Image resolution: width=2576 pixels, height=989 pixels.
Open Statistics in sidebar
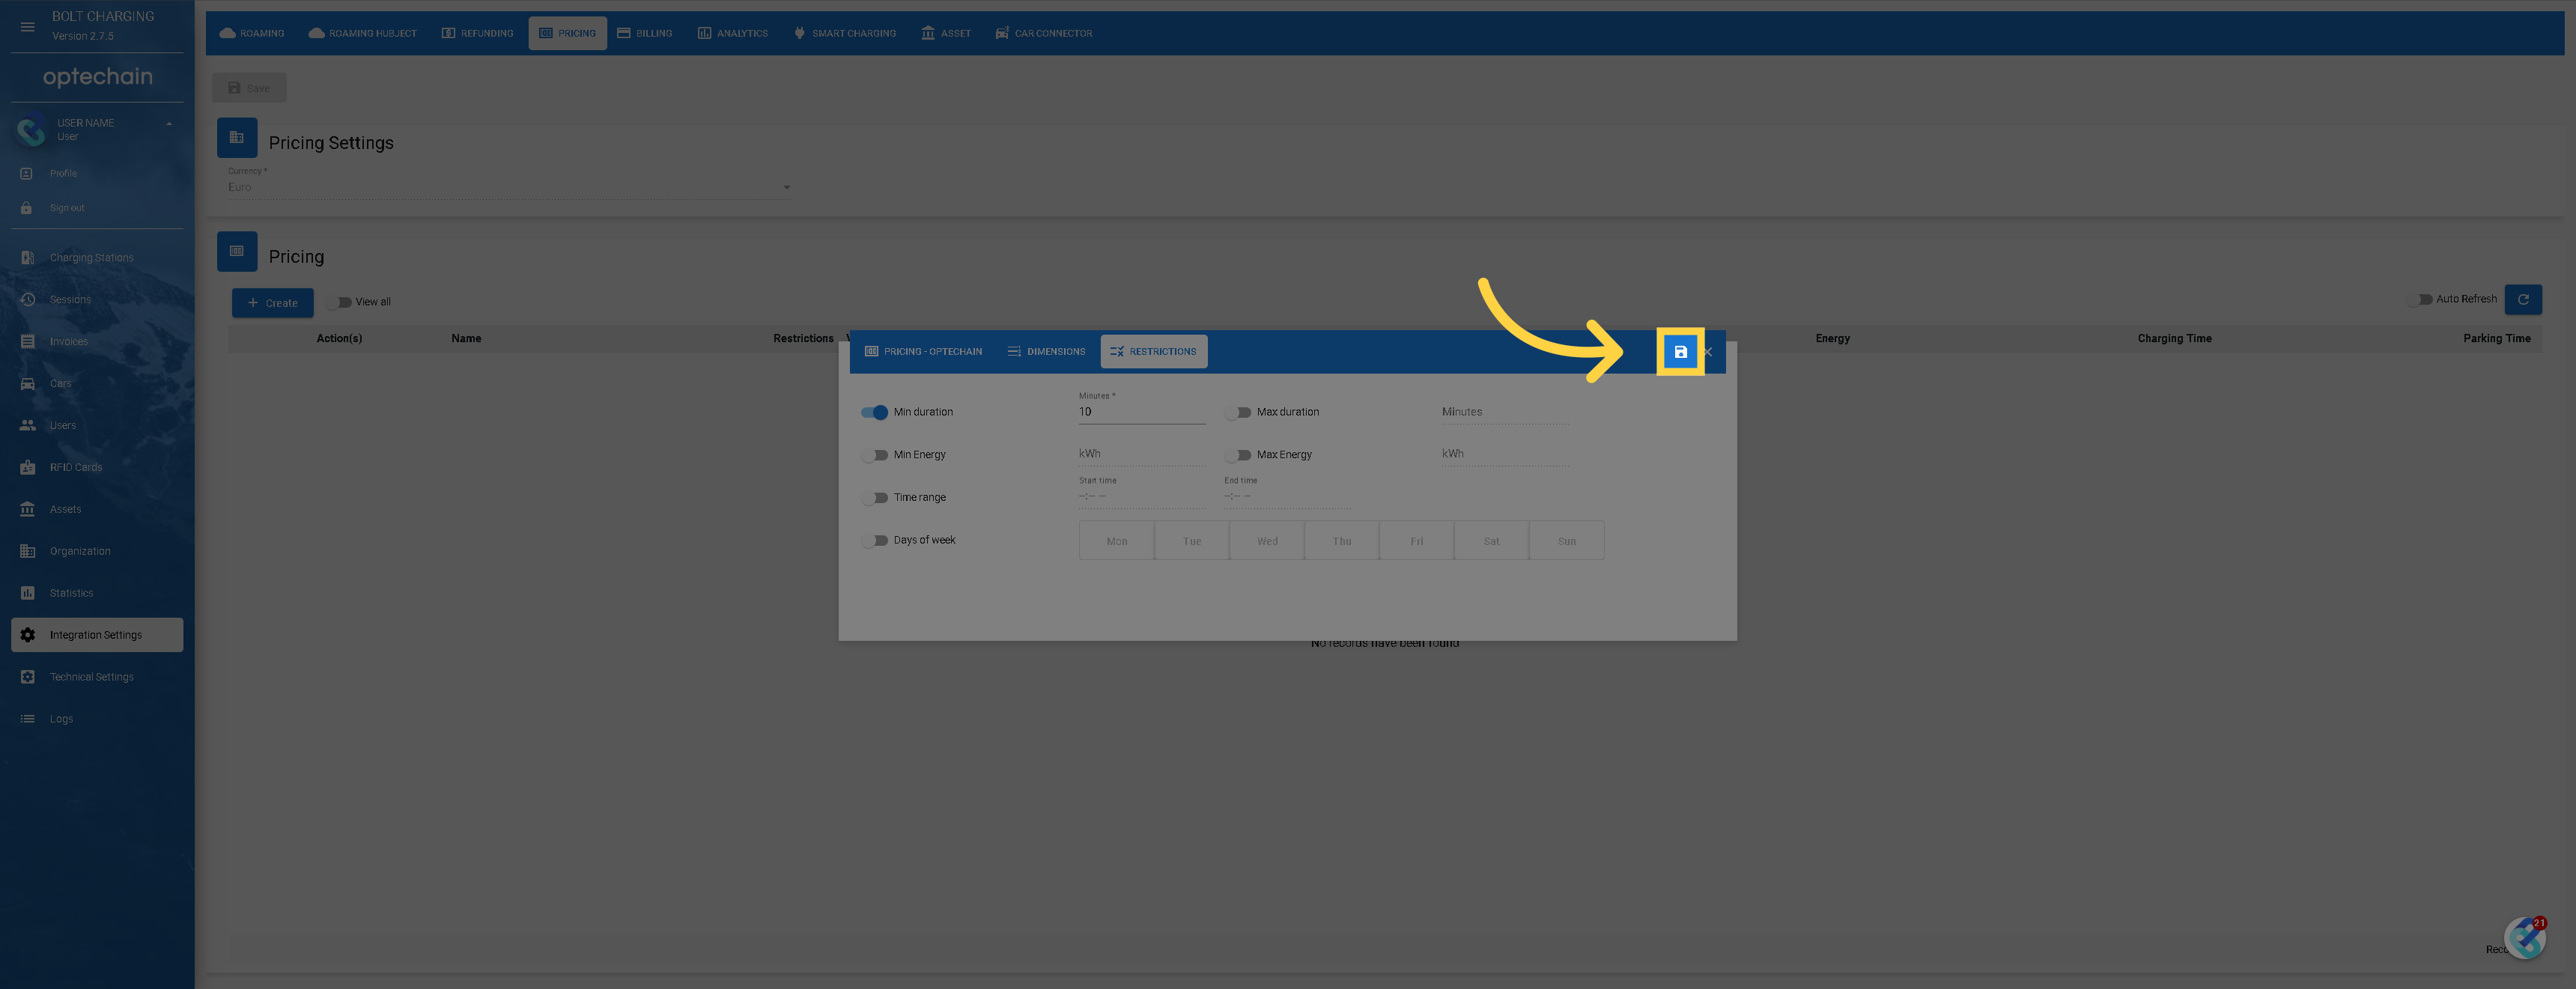click(x=71, y=593)
